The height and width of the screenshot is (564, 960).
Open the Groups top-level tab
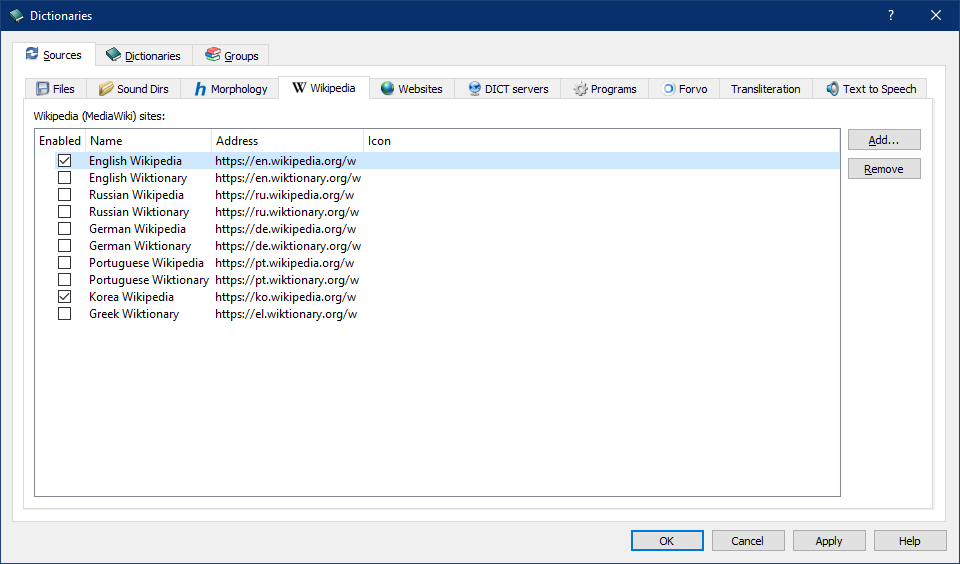point(231,56)
